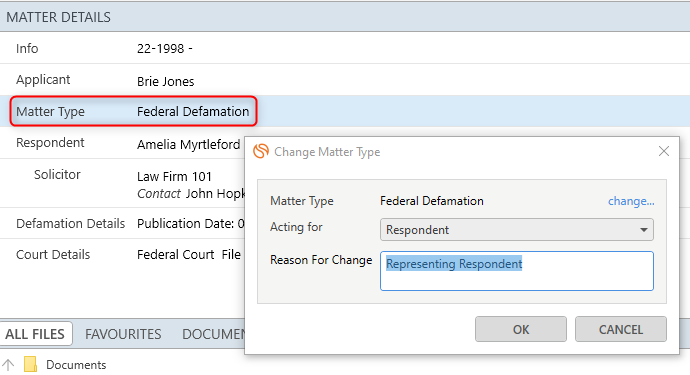Click the MATTER DETAILS panel header
Viewport: 690px width, 375px height.
coord(345,17)
